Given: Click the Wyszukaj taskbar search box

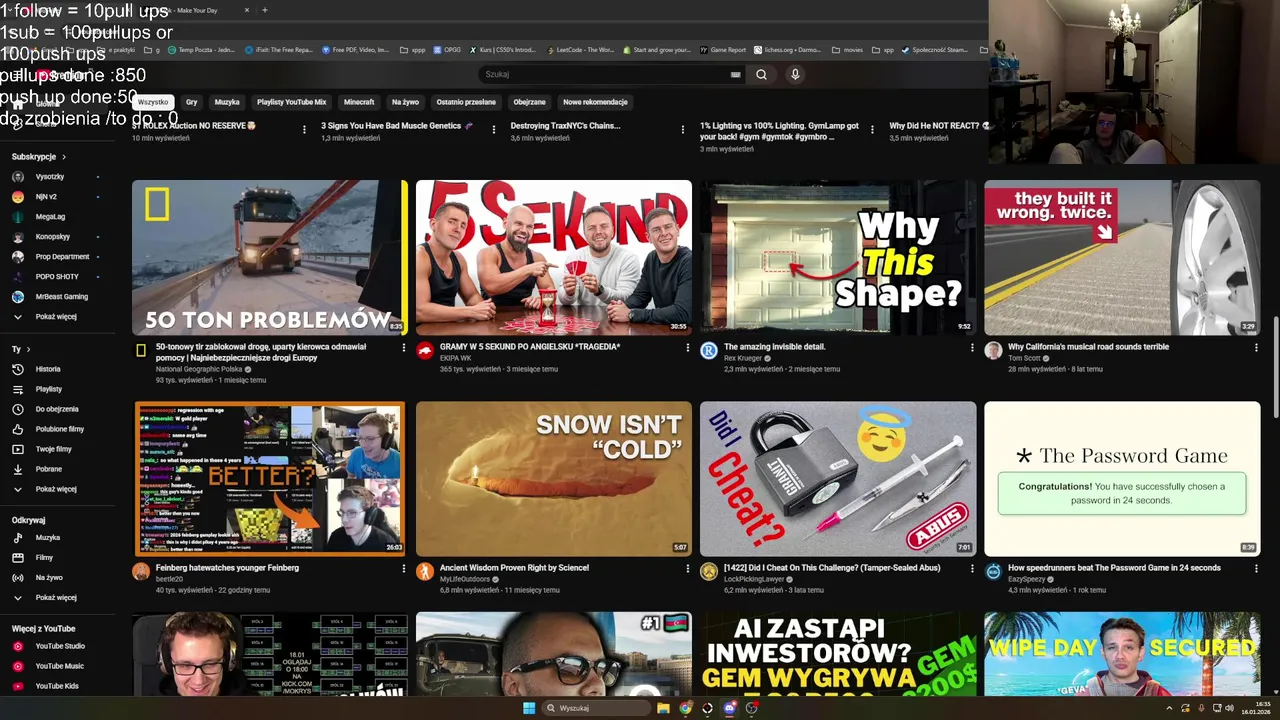Looking at the screenshot, I should (596, 708).
